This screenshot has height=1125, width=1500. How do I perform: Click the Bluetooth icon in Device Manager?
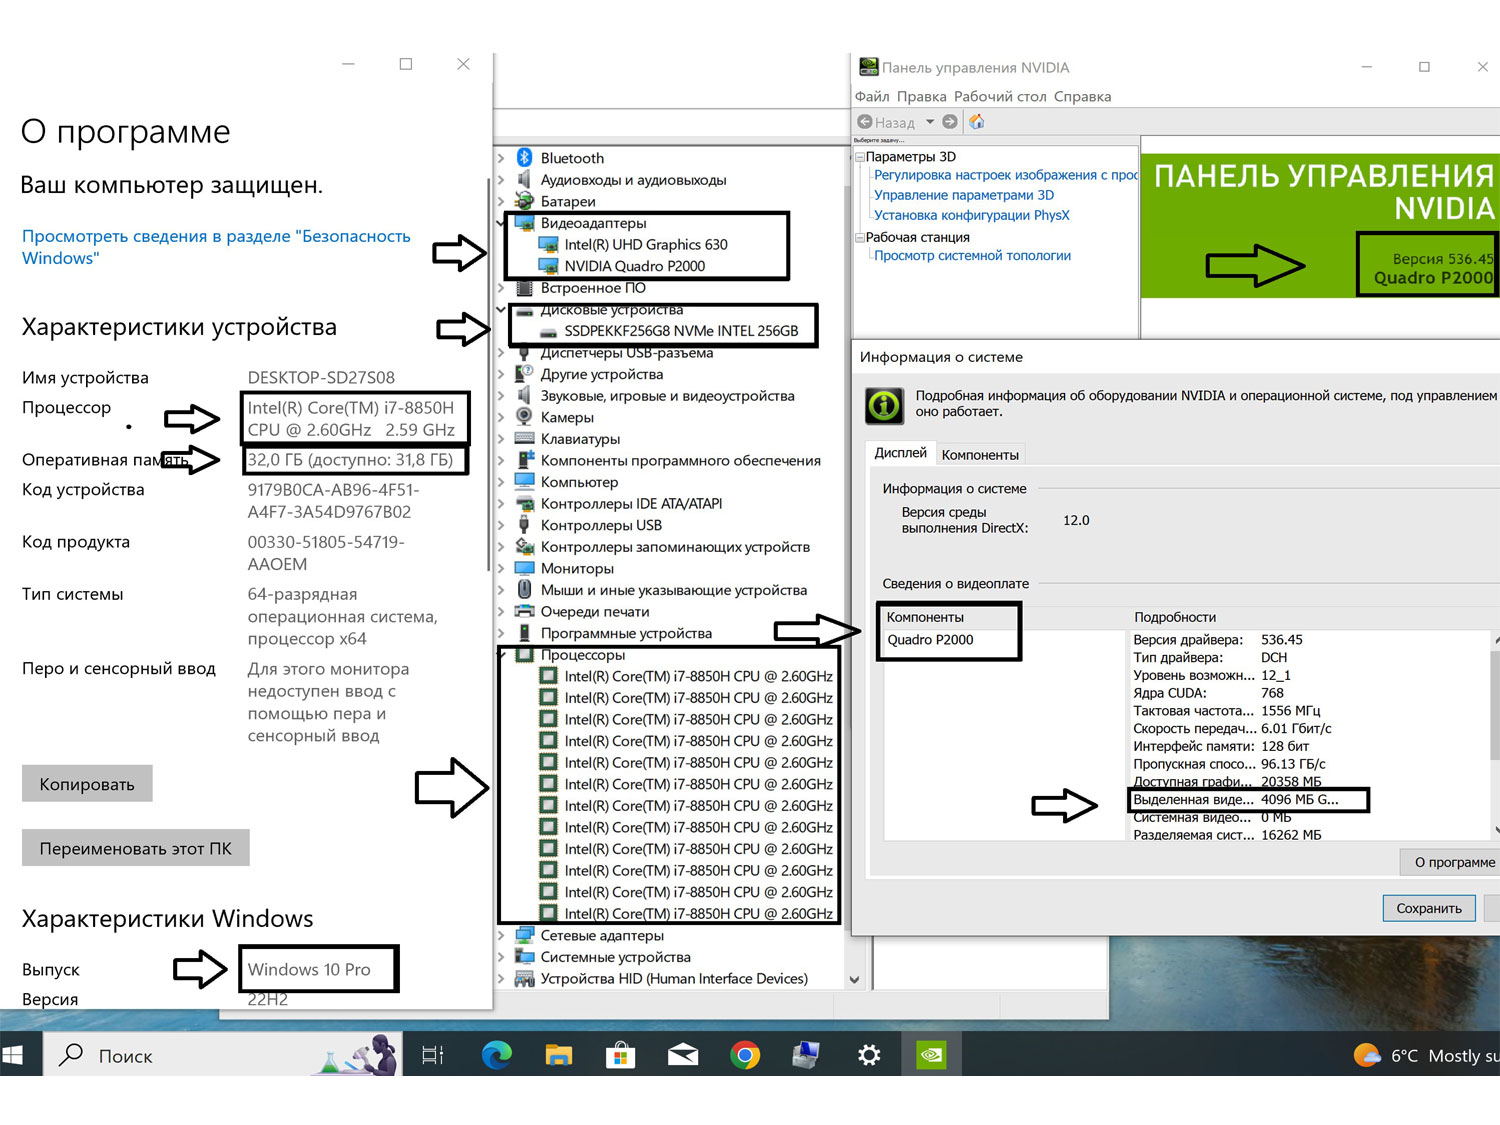click(x=524, y=158)
